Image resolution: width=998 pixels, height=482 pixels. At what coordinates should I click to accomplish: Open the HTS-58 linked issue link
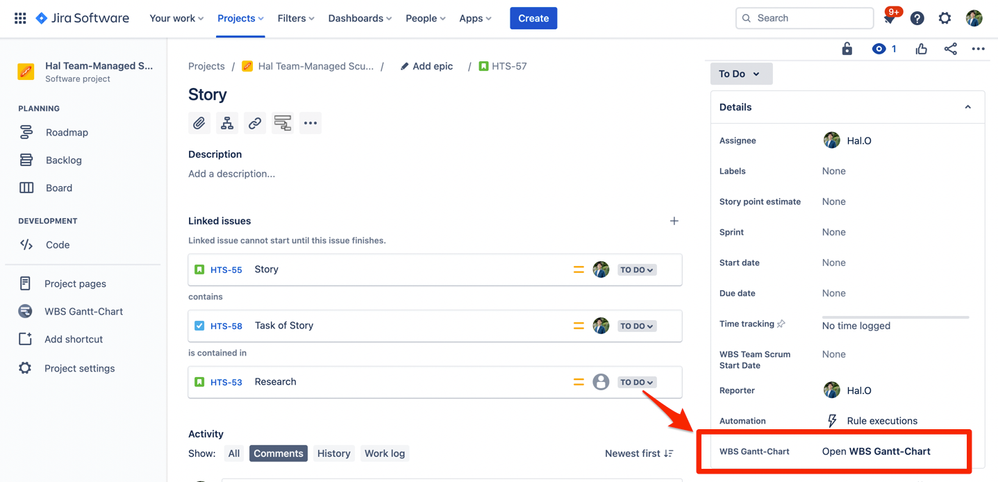click(x=226, y=326)
